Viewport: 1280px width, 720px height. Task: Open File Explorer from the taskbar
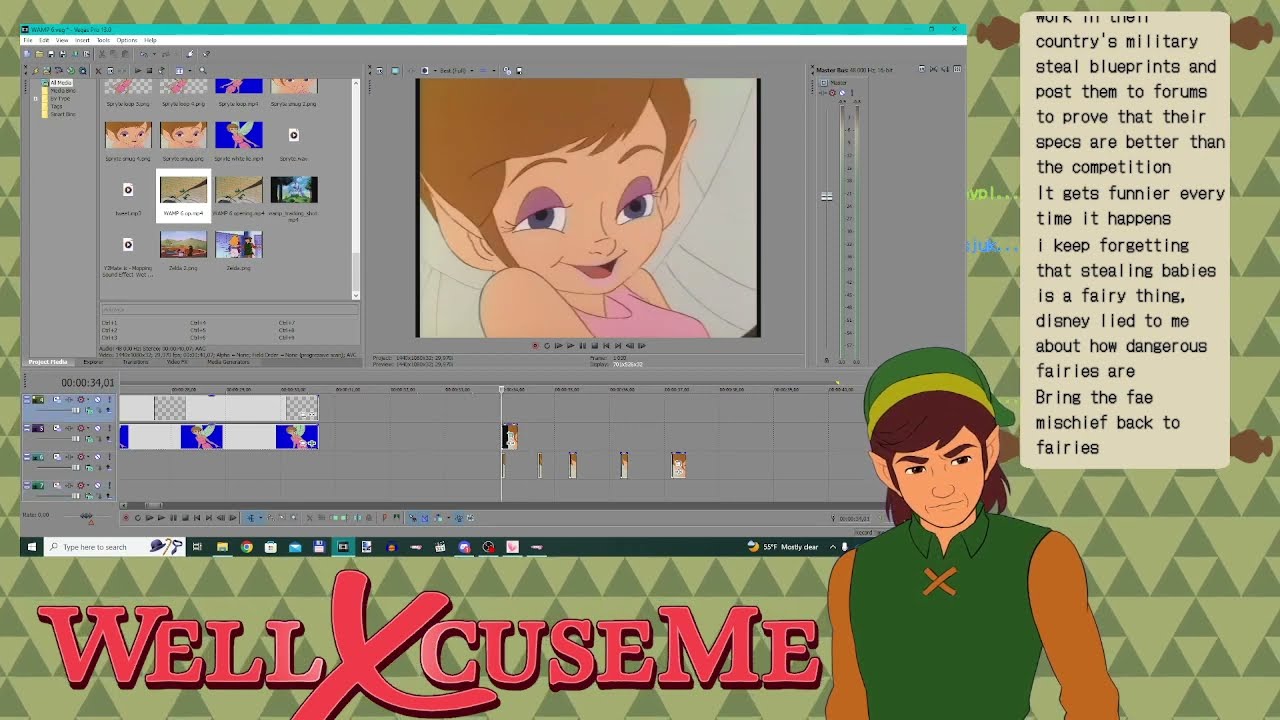tap(222, 547)
